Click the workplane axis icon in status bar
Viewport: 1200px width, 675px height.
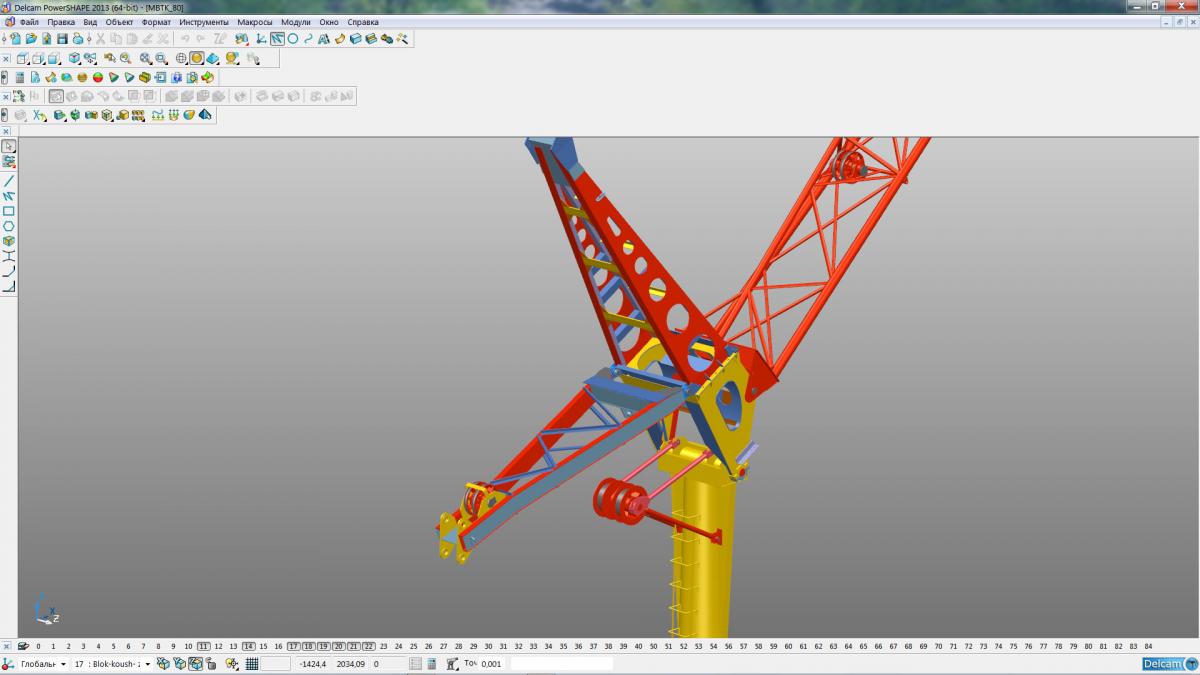click(x=7, y=663)
